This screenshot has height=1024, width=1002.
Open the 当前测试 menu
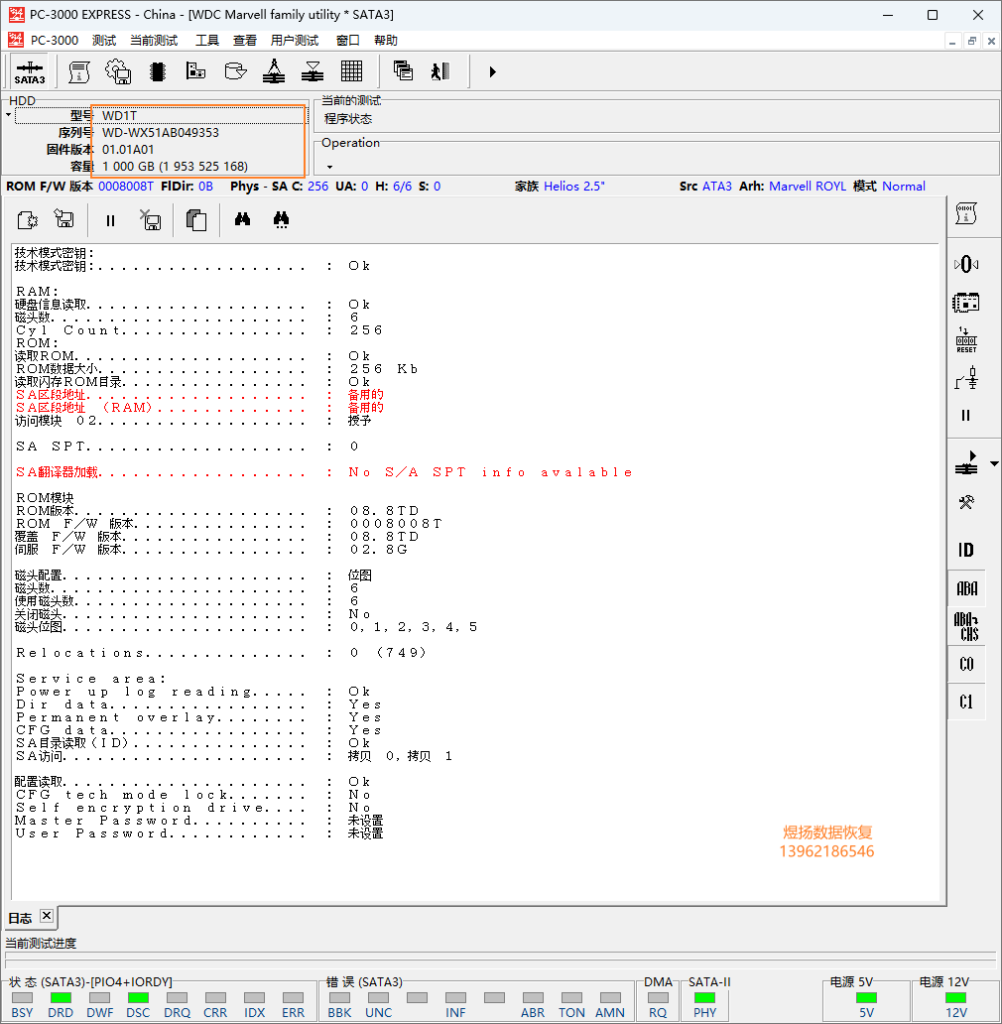coord(154,40)
